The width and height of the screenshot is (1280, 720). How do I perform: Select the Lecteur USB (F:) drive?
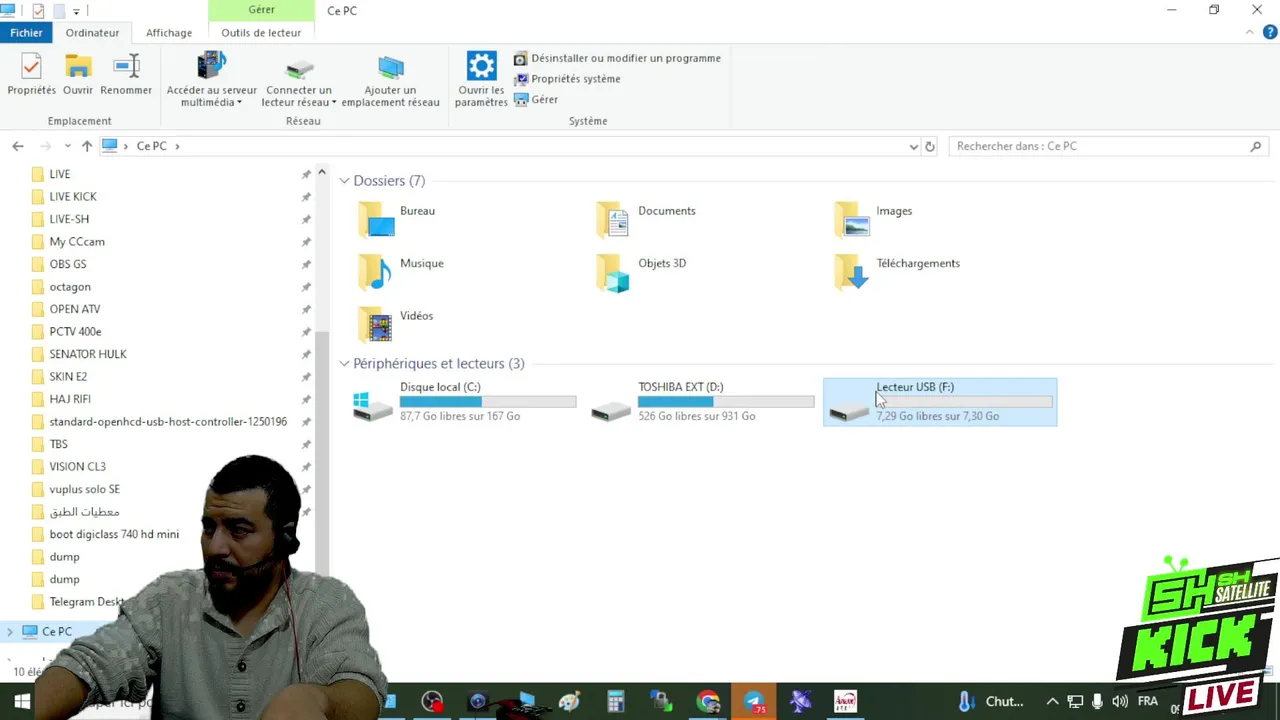[940, 402]
